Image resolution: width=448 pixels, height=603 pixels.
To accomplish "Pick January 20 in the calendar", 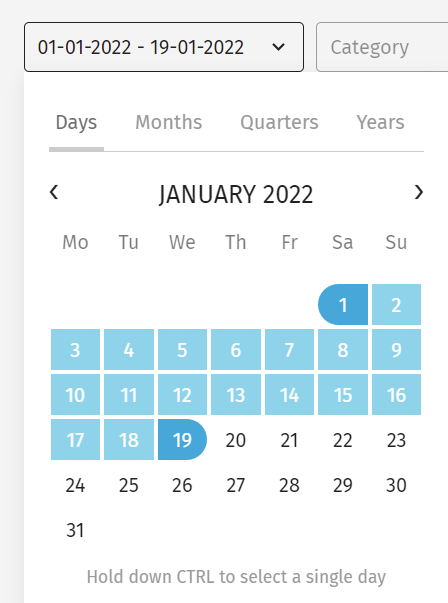I will [236, 440].
